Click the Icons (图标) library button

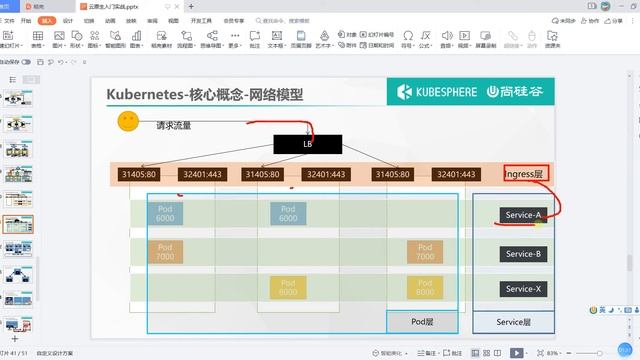94,39
